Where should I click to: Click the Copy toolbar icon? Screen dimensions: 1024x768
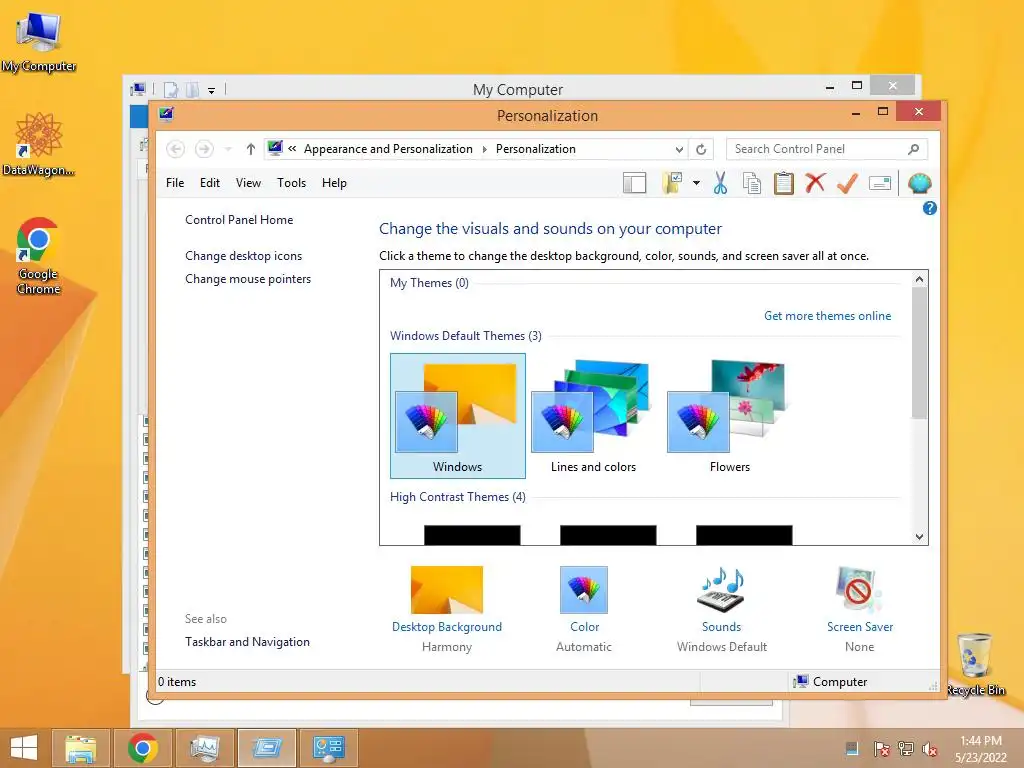752,184
